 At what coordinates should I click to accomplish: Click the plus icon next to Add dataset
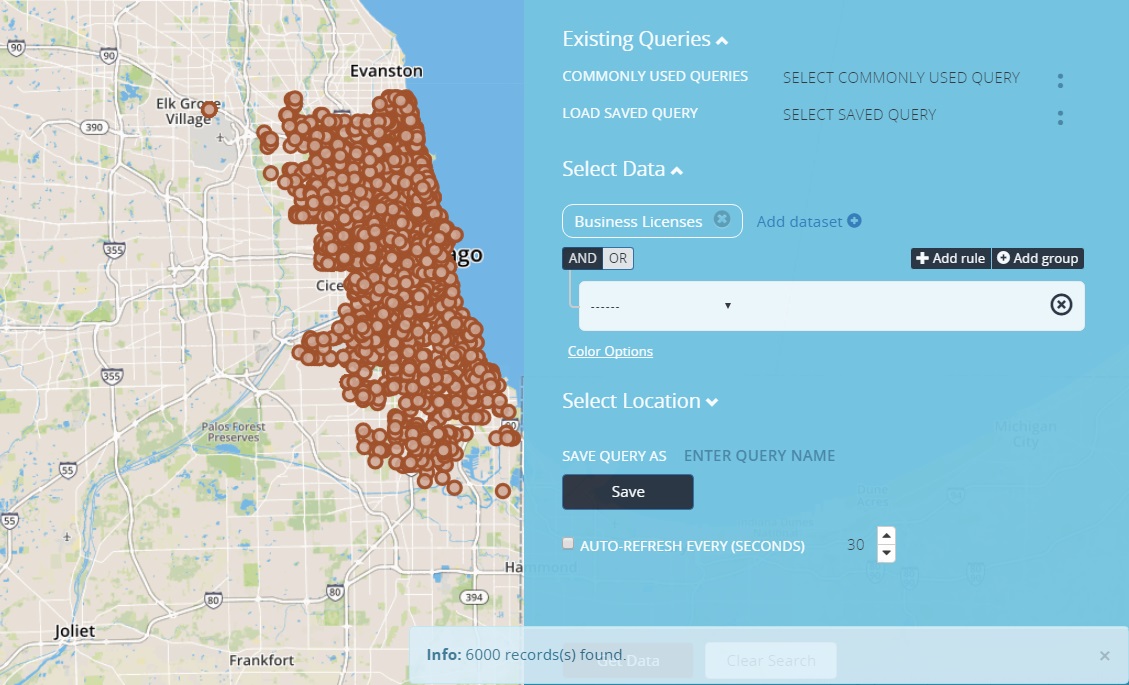(x=854, y=221)
